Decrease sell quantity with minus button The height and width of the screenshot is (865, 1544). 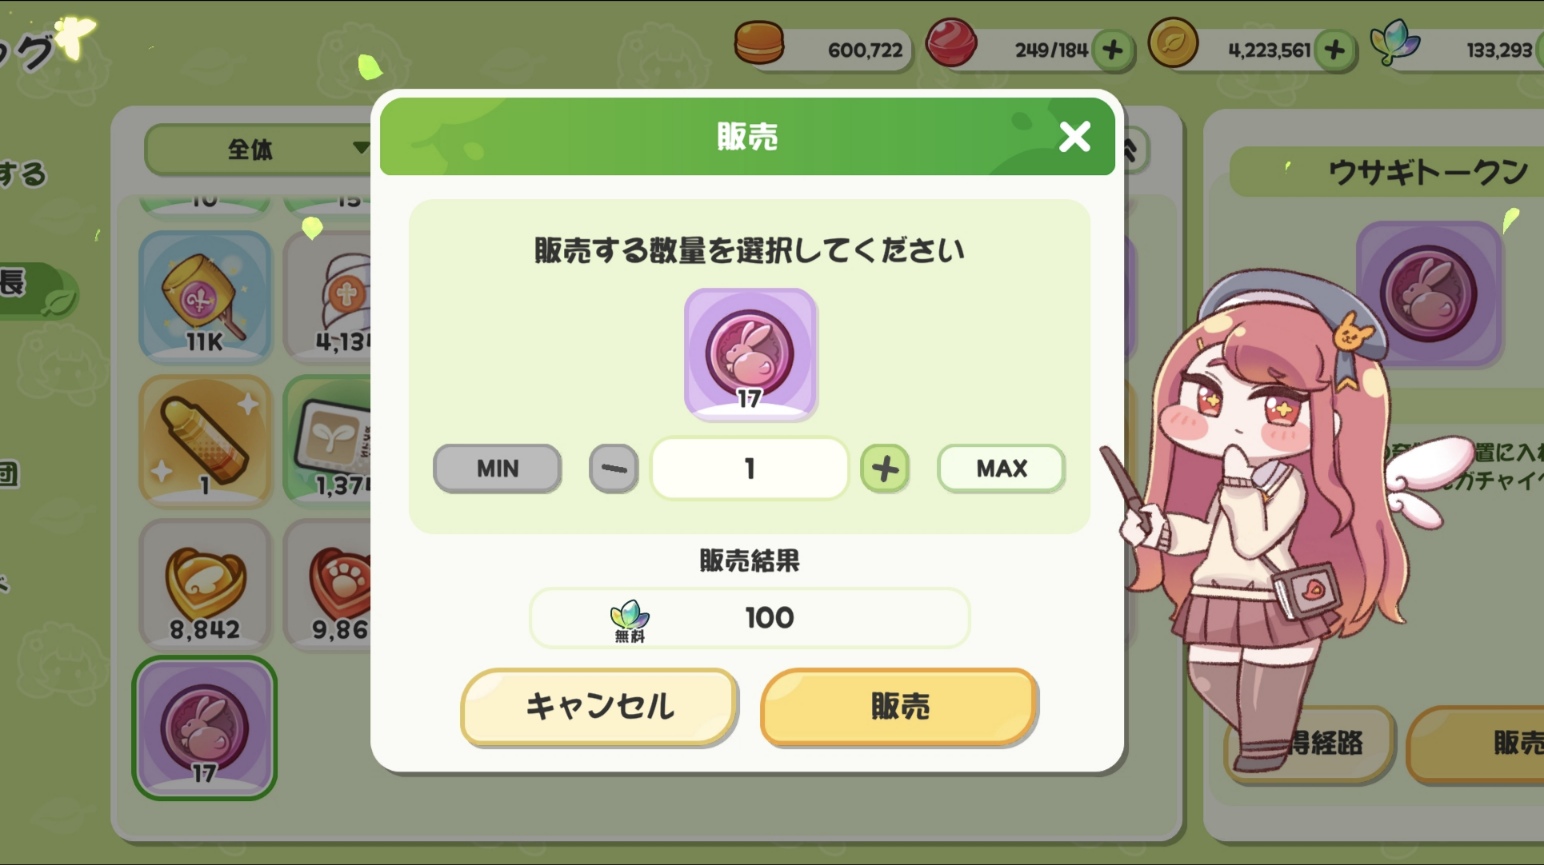point(613,469)
